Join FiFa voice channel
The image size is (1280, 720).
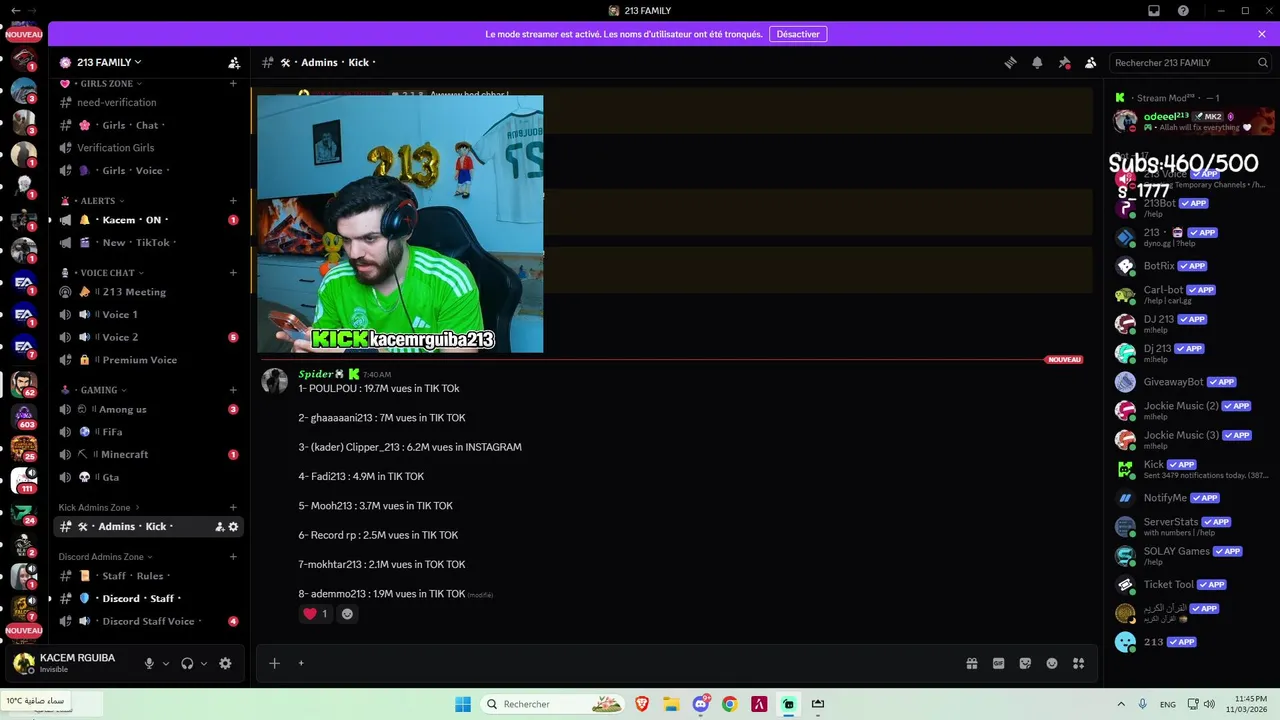[x=148, y=432]
